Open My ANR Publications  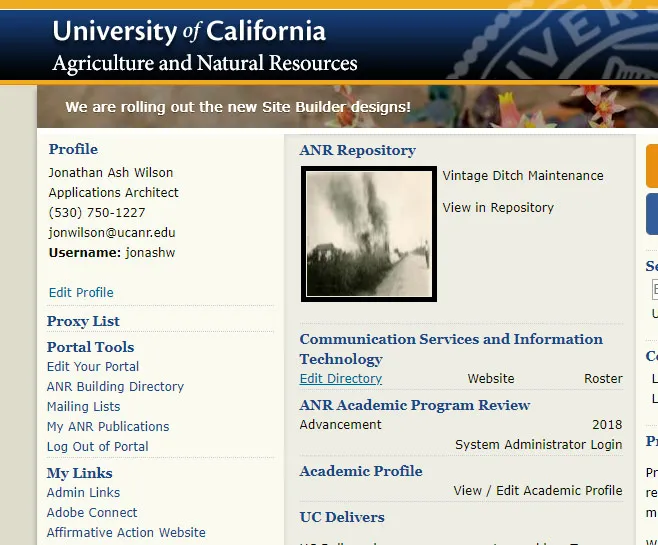tap(108, 427)
